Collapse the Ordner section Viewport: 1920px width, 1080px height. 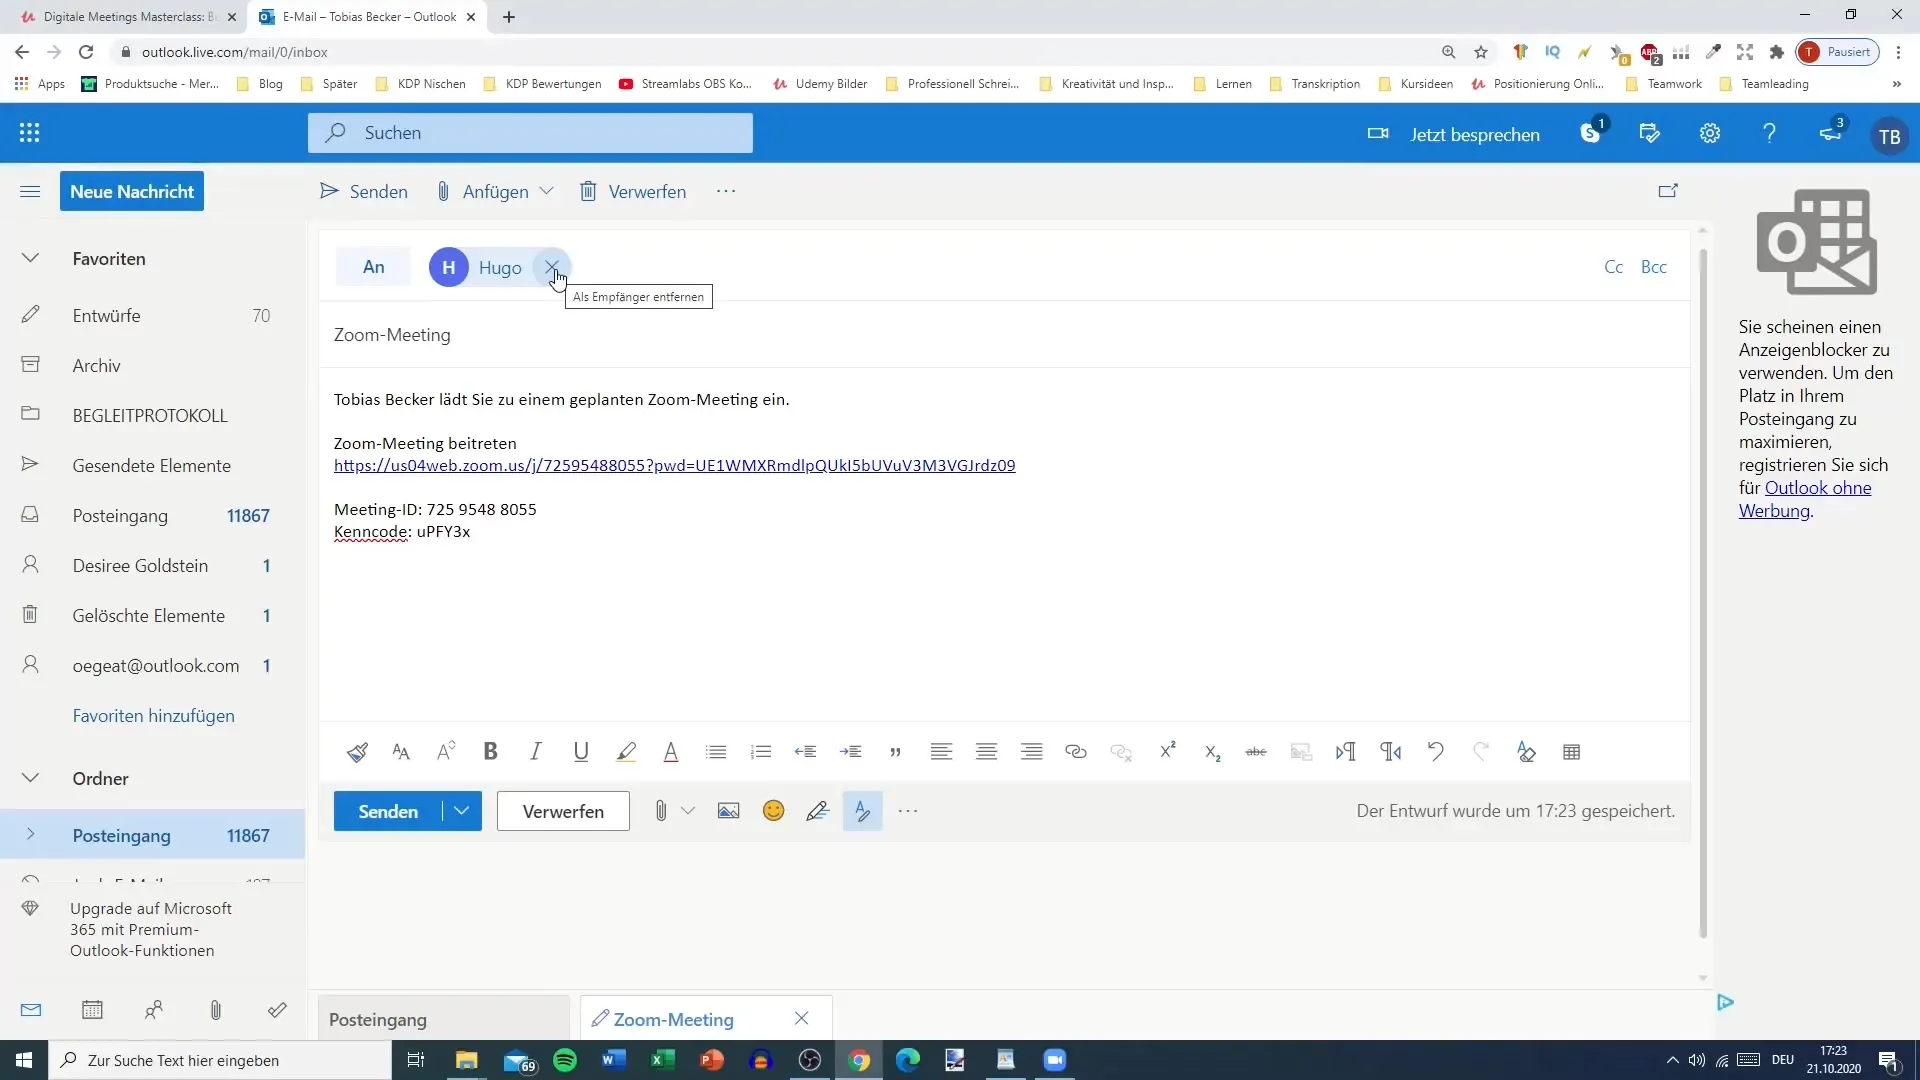point(30,778)
